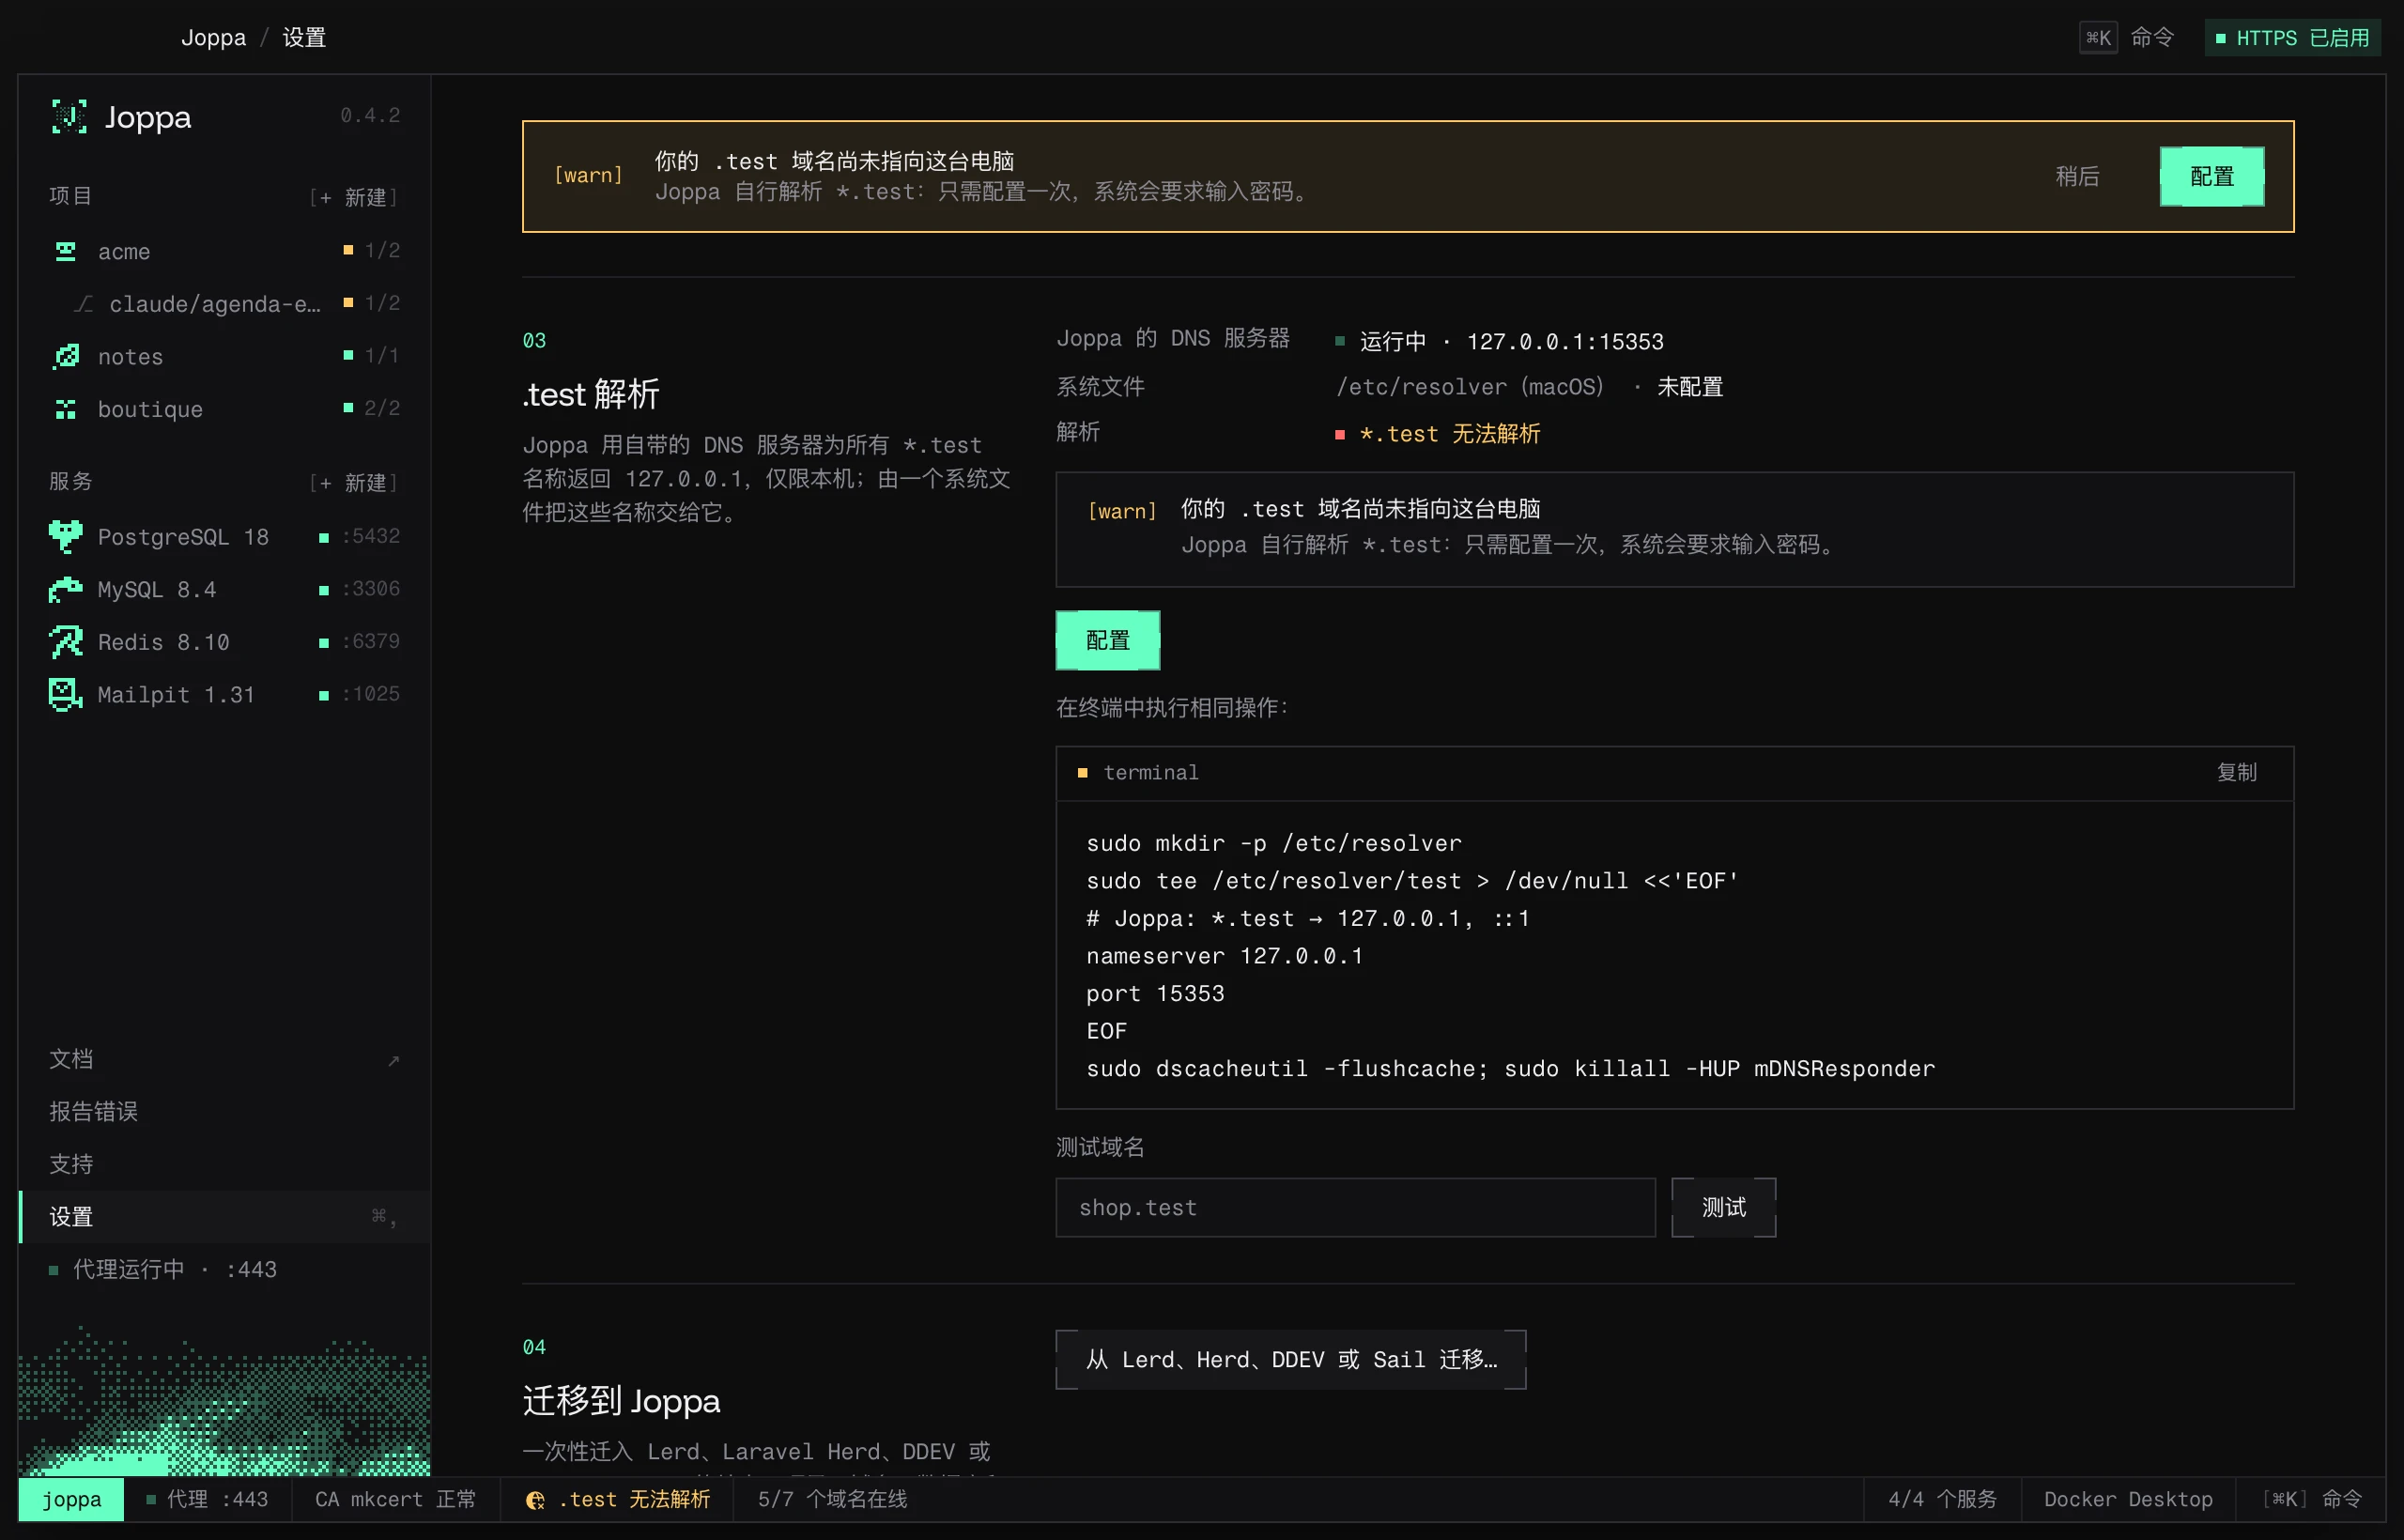Open the Lerd, Herd, DDEV migration button
The height and width of the screenshot is (1540, 2404).
pos(1291,1359)
